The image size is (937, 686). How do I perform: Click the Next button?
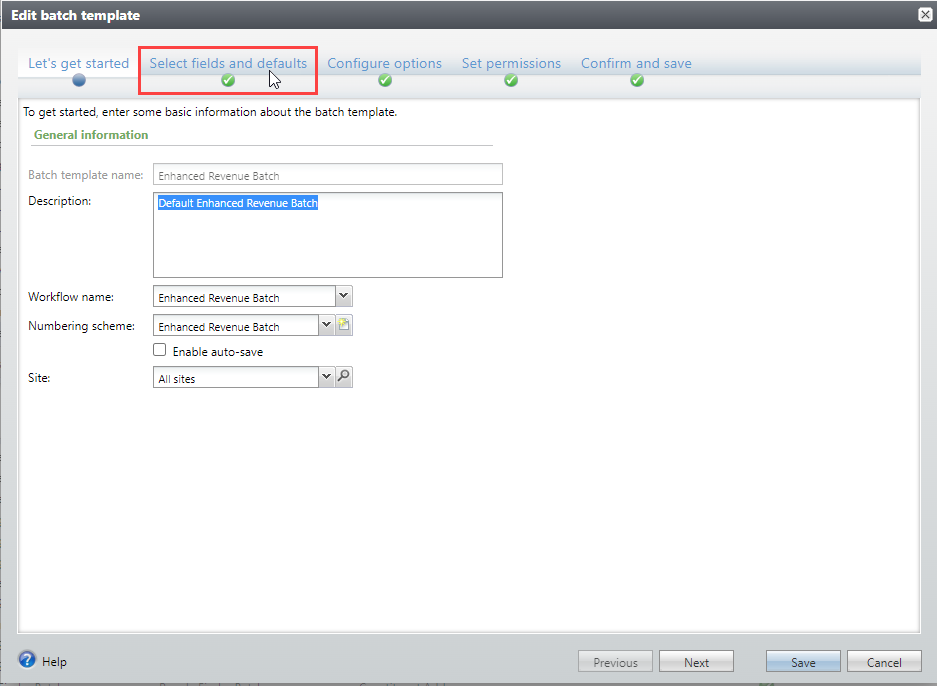[x=696, y=662]
